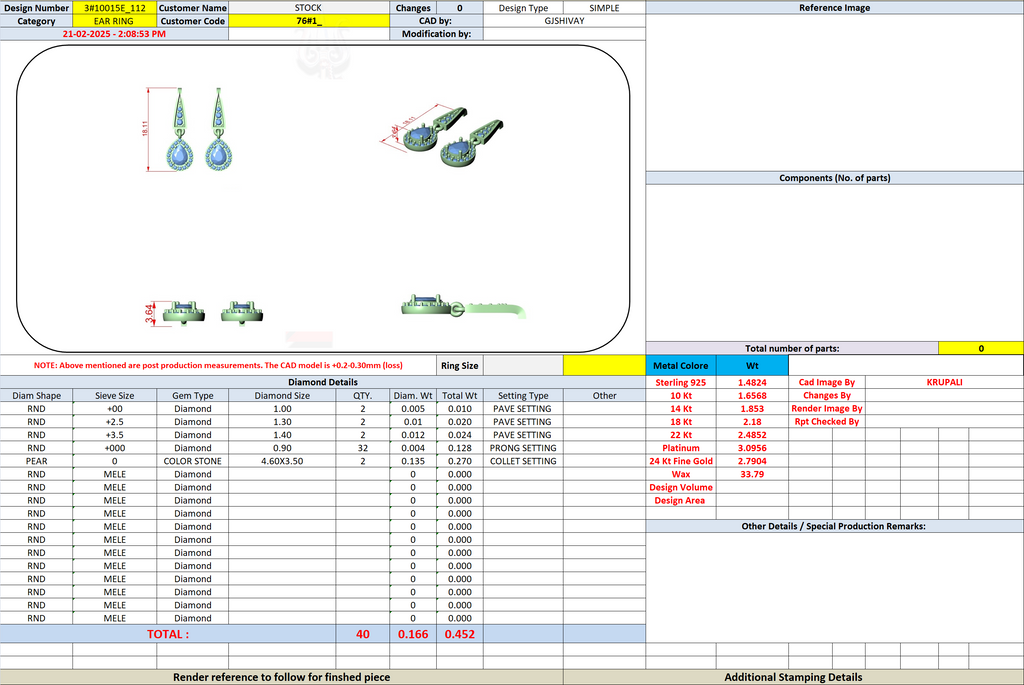Image resolution: width=1024 pixels, height=685 pixels.
Task: Click the total weight cell 0.128
Action: point(460,448)
